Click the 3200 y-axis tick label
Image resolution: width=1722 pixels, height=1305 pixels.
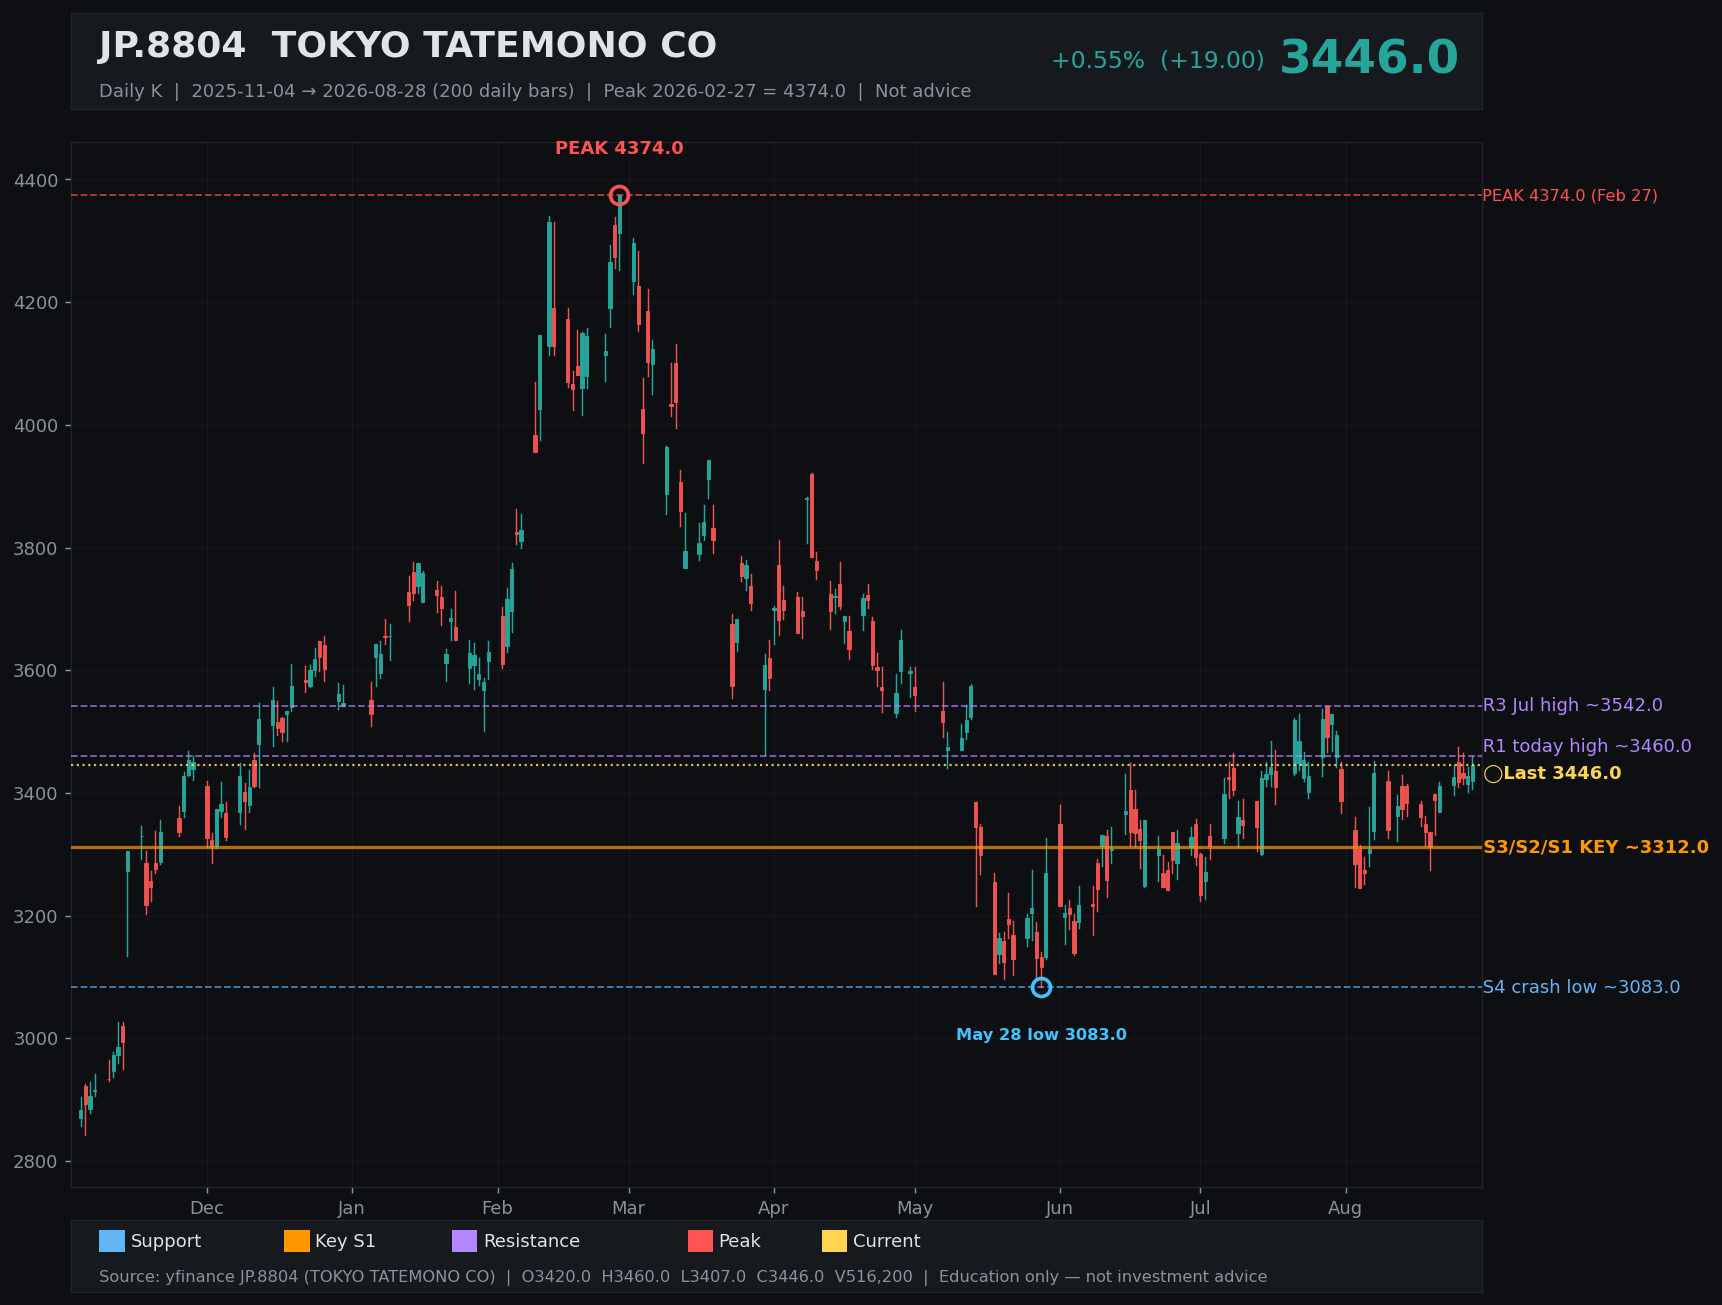[x=37, y=917]
